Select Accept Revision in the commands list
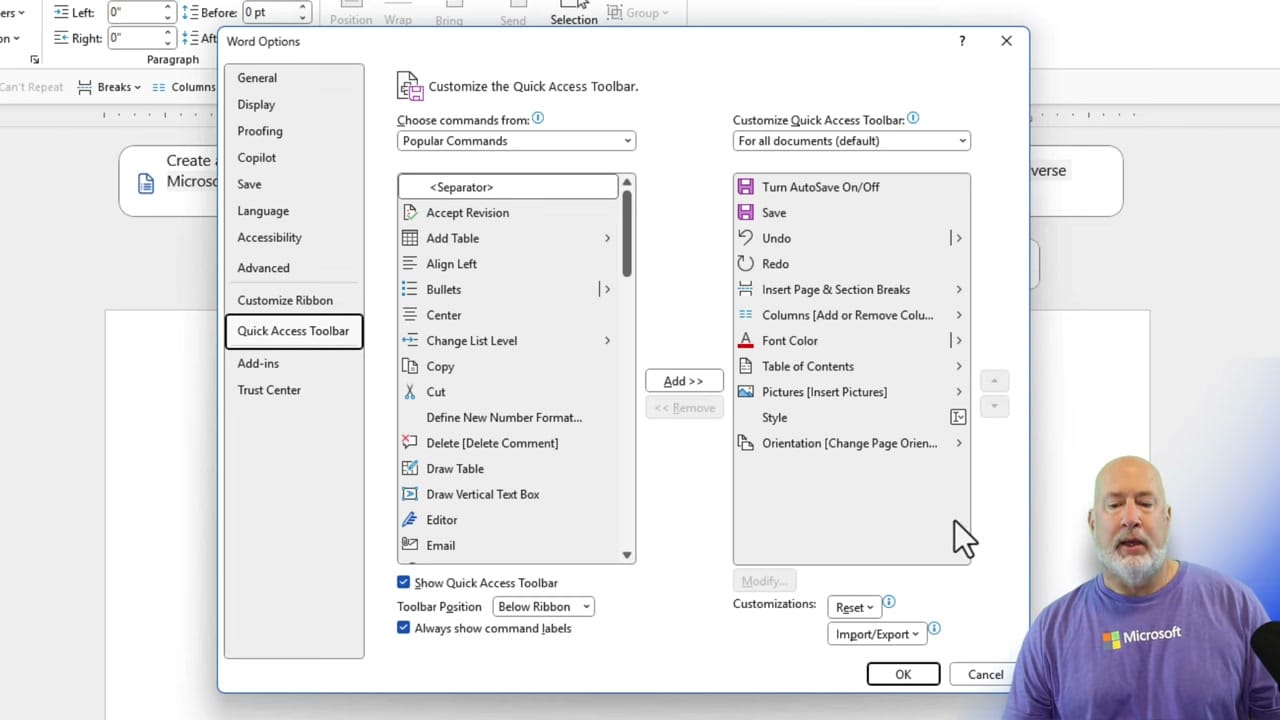The width and height of the screenshot is (1280, 720). pos(467,212)
